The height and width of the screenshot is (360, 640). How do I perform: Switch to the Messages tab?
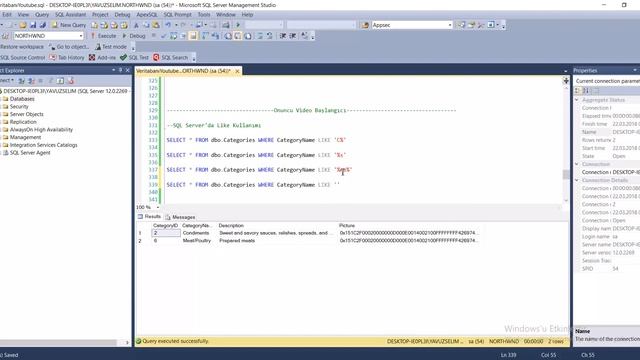coord(180,217)
